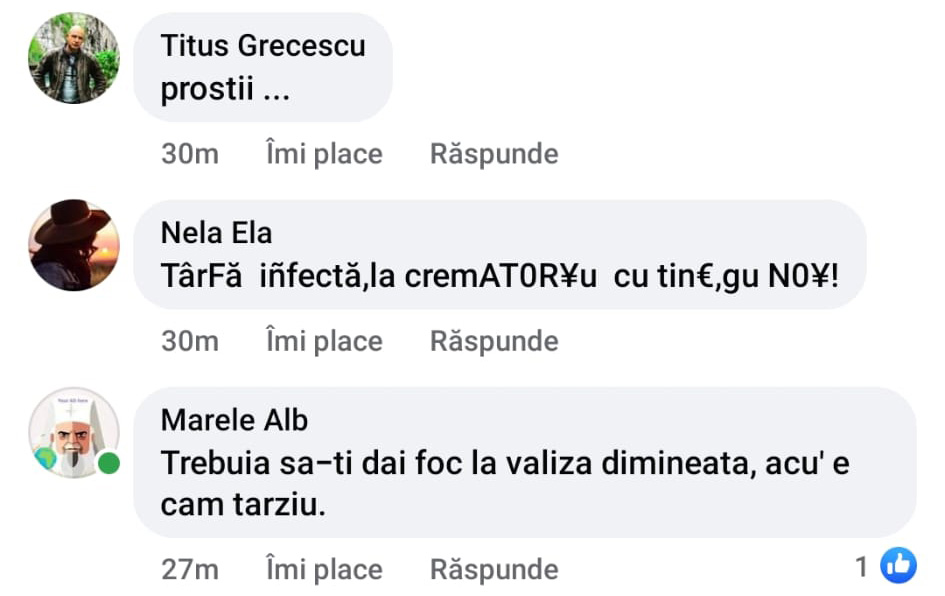This screenshot has height=596, width=945.
Task: Open Marele Alb's profile name link
Action: pos(234,420)
